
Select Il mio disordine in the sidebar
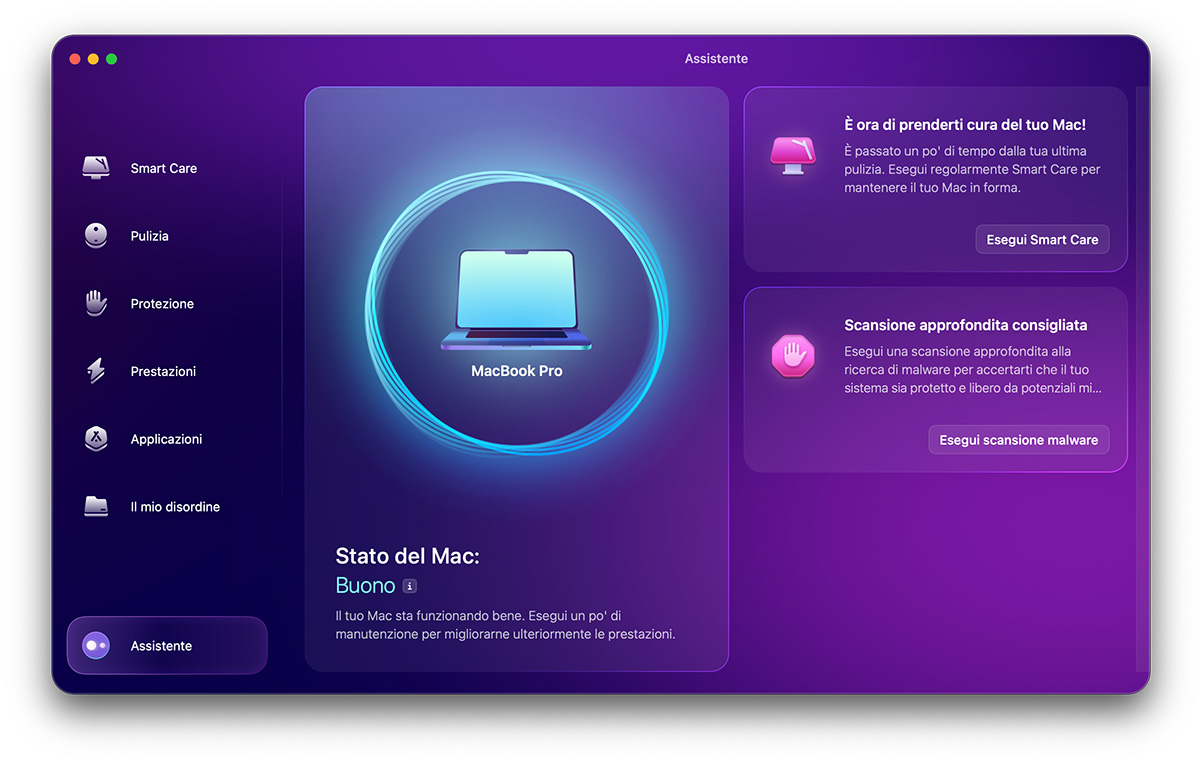pos(167,507)
